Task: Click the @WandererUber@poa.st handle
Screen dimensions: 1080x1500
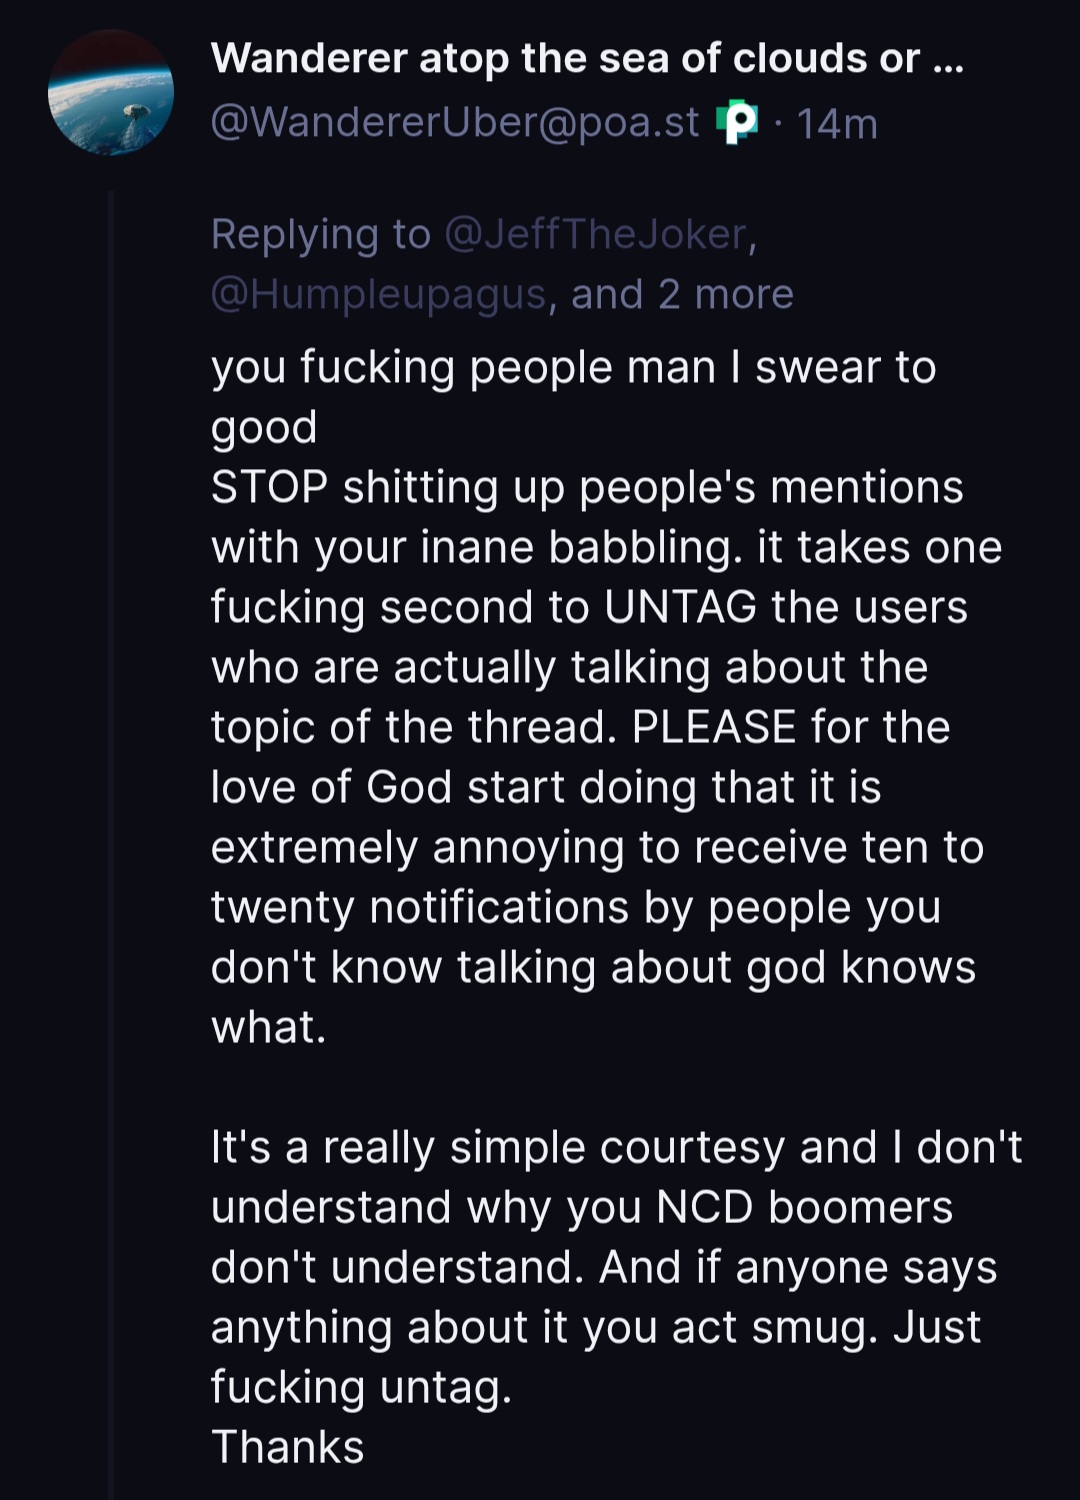Action: [455, 123]
